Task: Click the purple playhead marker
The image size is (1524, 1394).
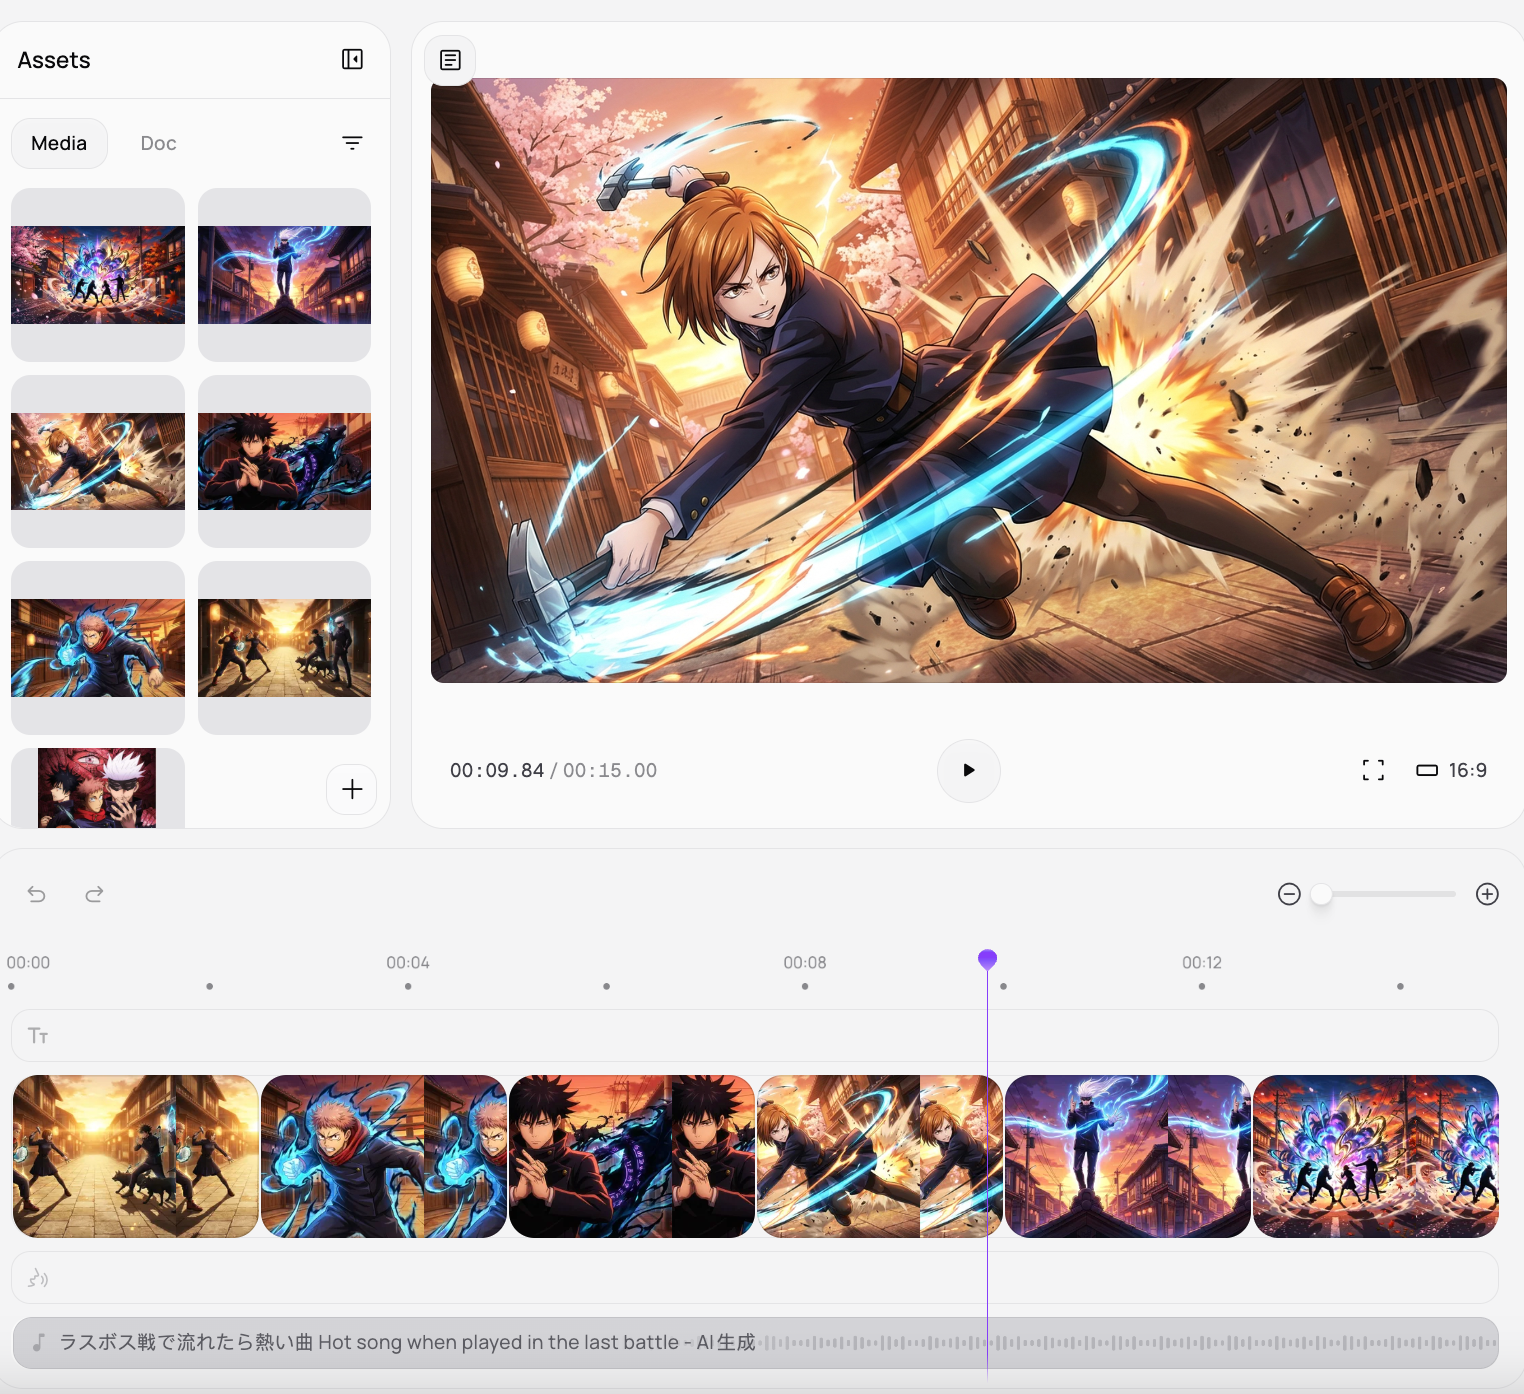Action: (x=987, y=959)
